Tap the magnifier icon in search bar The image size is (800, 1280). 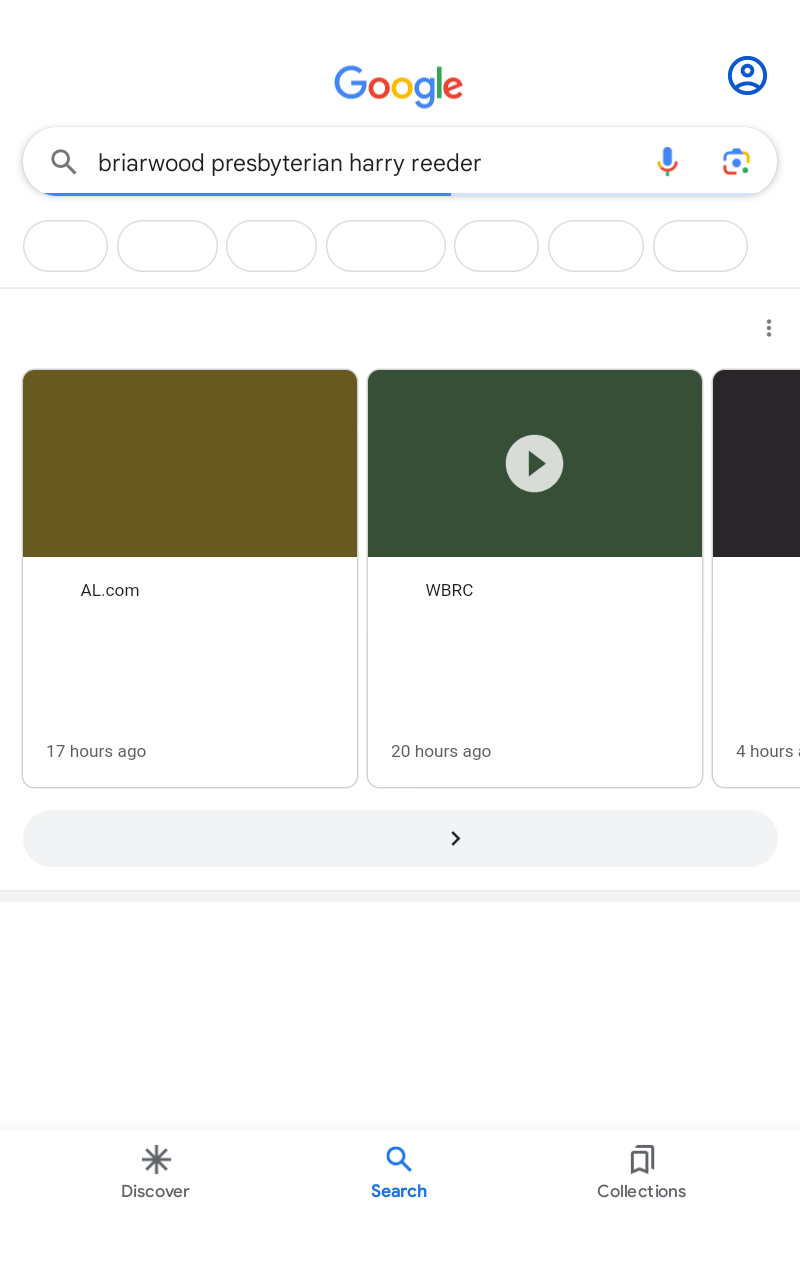[64, 162]
